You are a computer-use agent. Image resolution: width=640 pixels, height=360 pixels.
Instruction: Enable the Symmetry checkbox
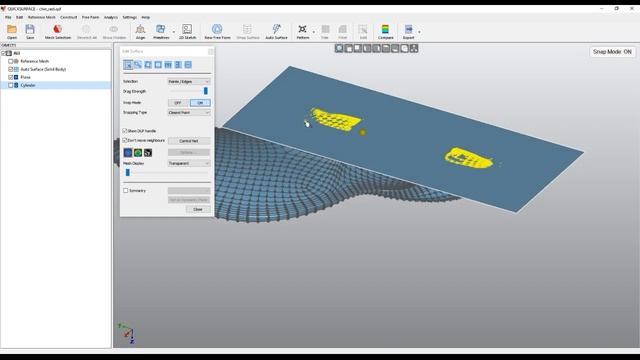tap(126, 191)
